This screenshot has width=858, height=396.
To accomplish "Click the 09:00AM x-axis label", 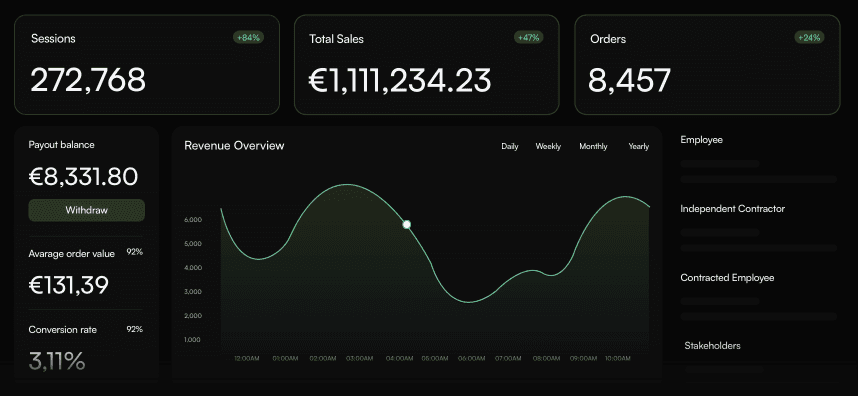I will [x=583, y=359].
